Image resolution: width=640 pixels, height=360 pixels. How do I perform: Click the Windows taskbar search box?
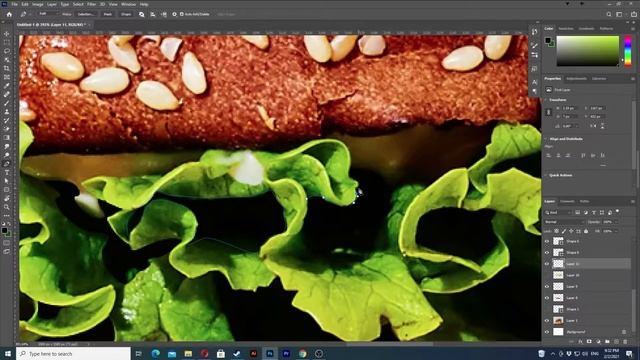click(x=73, y=353)
